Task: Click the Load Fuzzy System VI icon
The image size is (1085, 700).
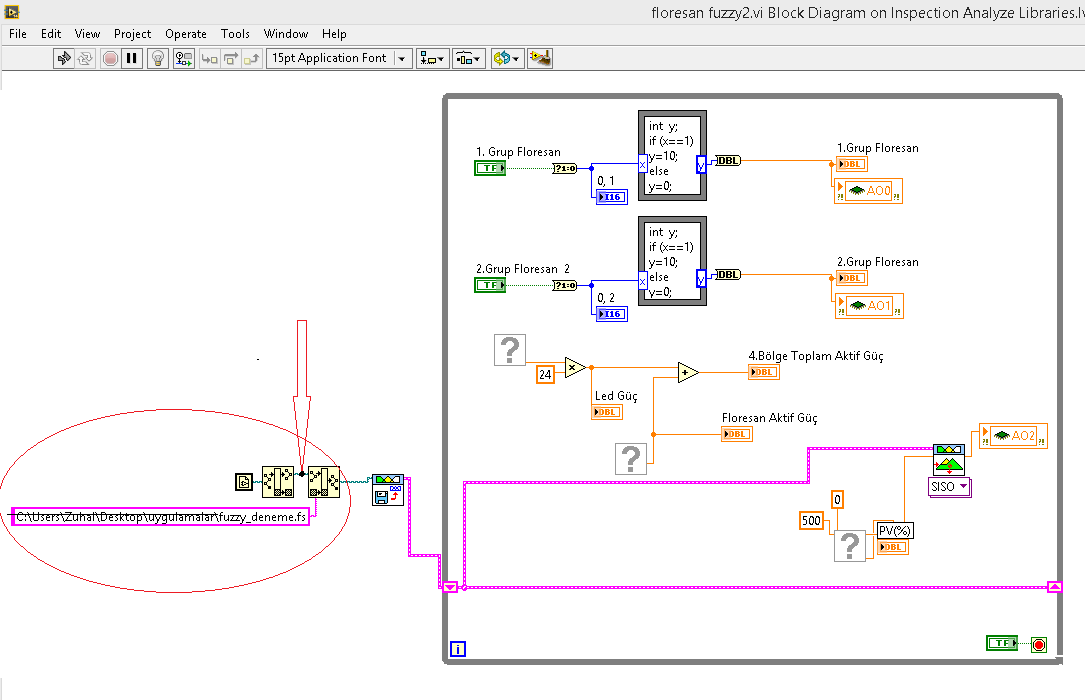Action: [388, 490]
